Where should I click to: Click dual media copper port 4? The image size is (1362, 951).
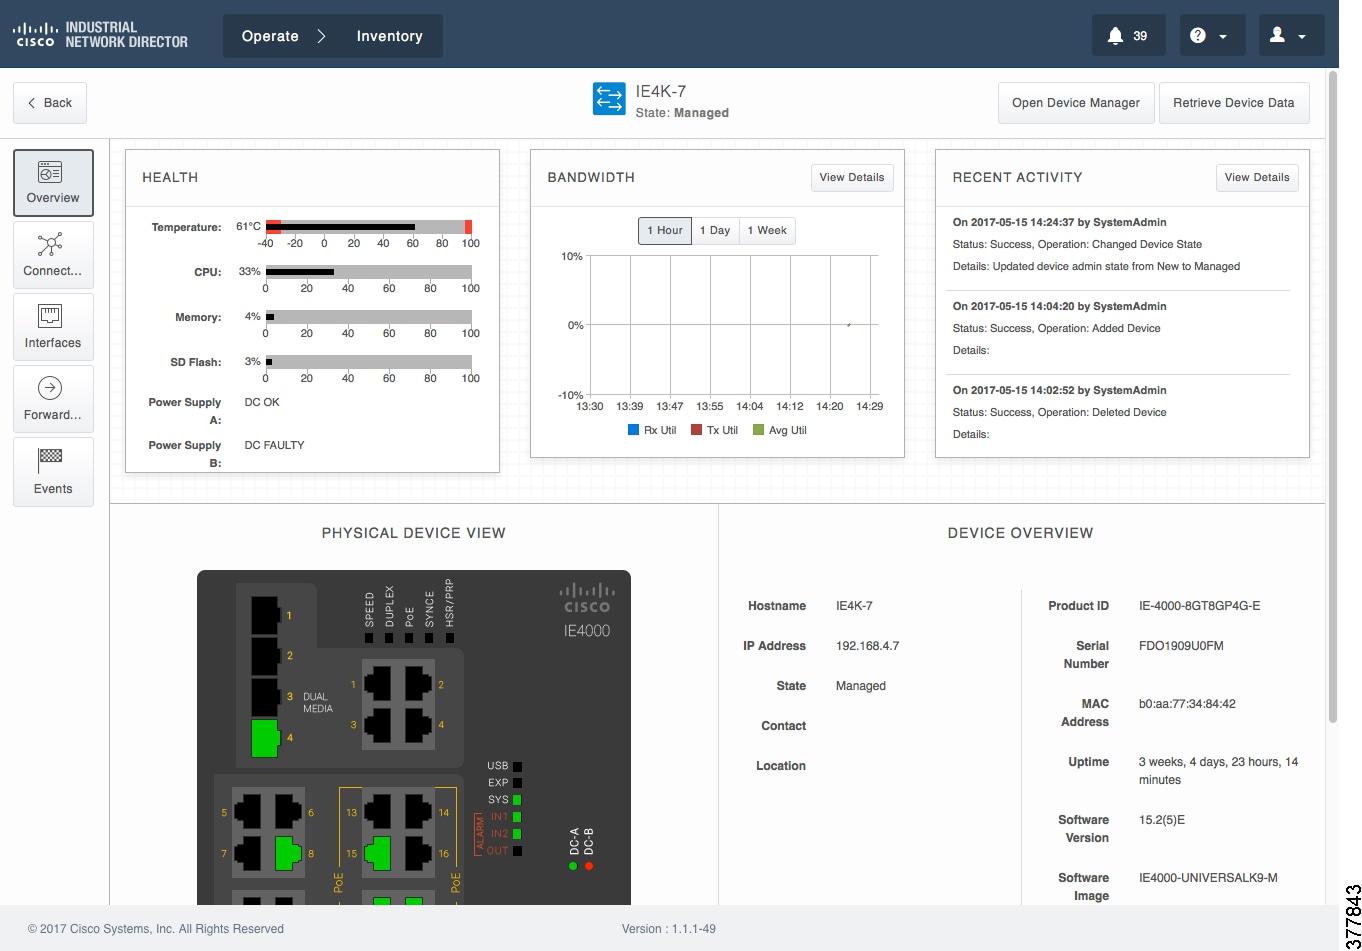pos(419,723)
